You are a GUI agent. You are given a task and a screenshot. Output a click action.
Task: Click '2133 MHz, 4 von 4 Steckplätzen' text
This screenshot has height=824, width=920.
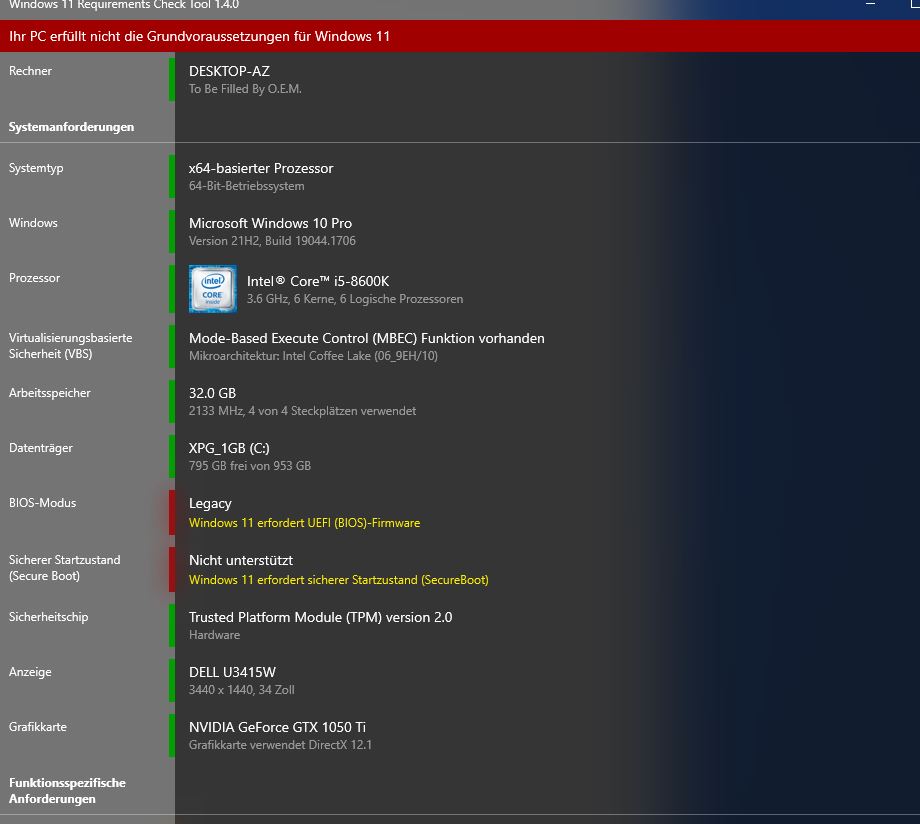tap(302, 411)
